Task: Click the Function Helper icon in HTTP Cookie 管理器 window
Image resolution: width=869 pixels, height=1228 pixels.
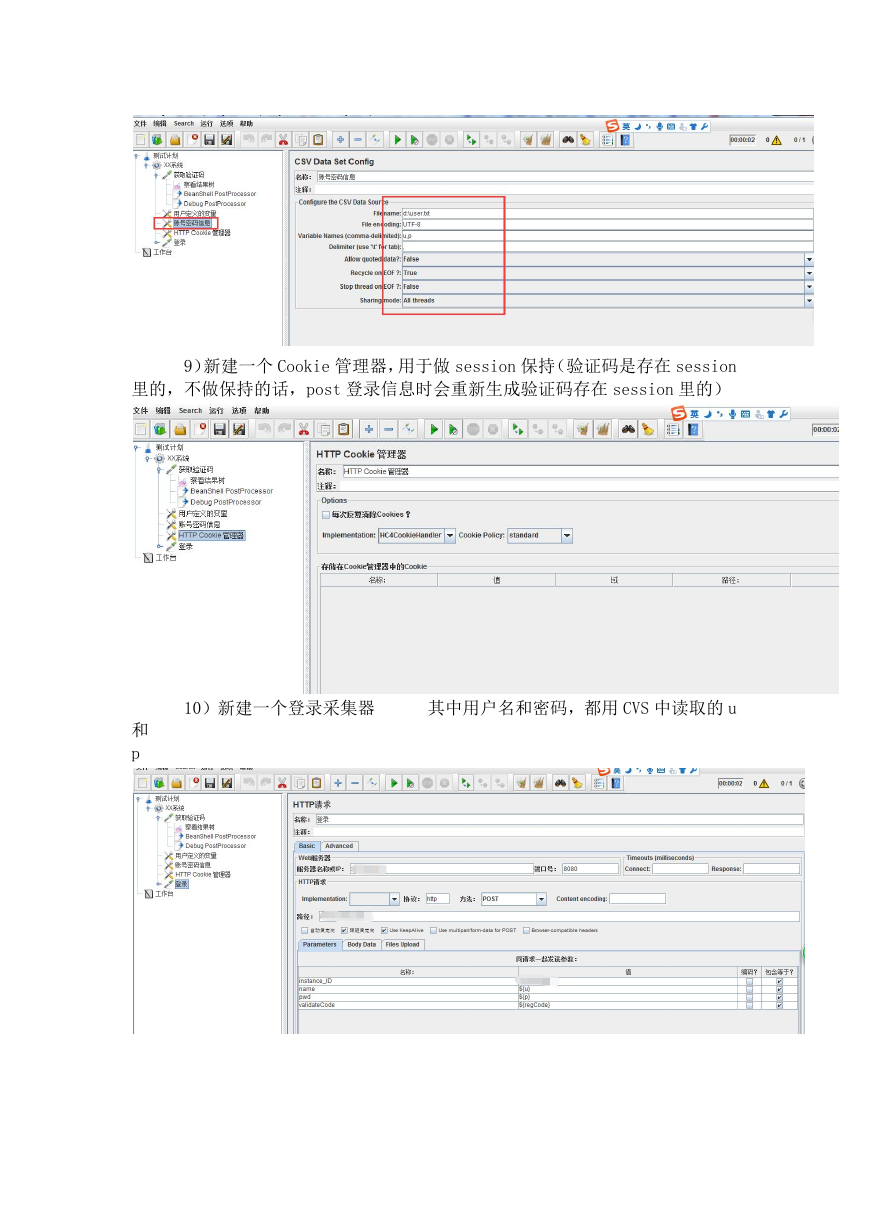Action: [672, 429]
